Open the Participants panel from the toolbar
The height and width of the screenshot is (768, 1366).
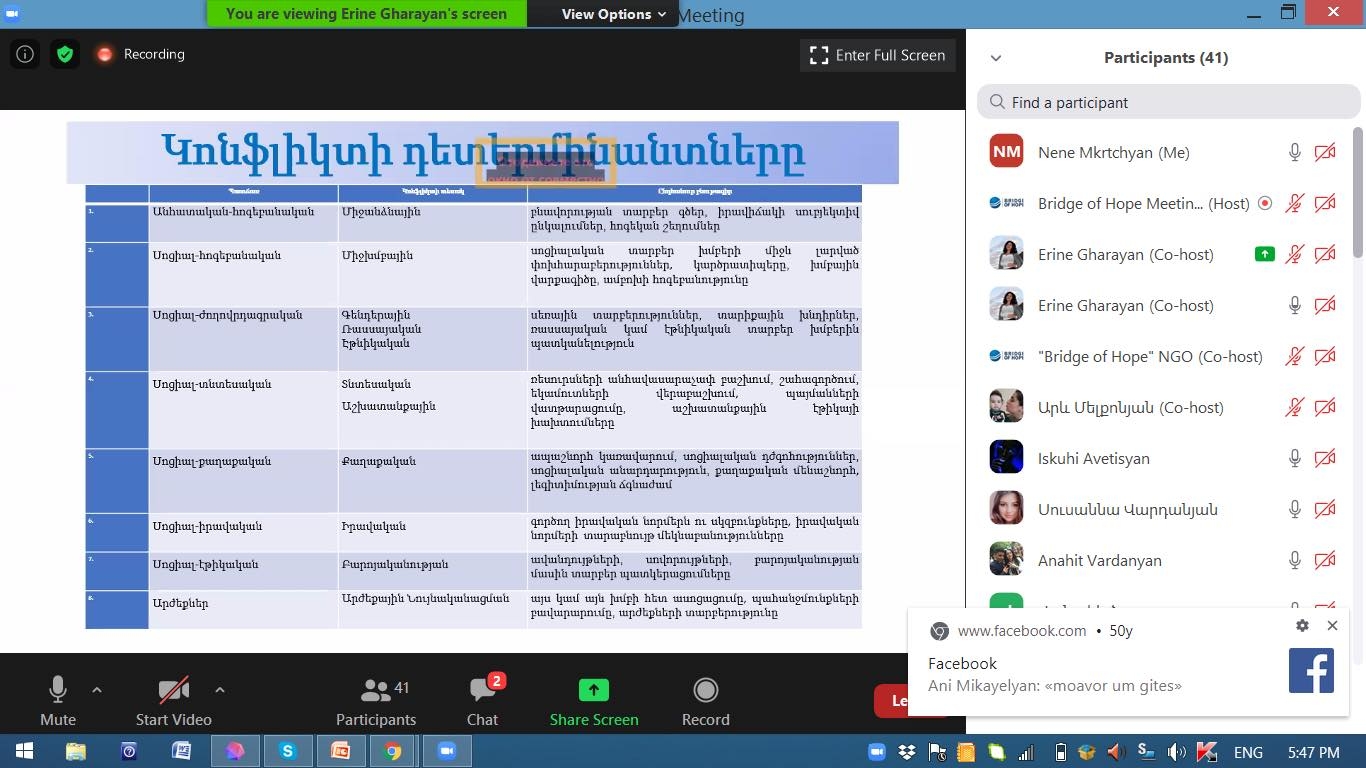(376, 702)
